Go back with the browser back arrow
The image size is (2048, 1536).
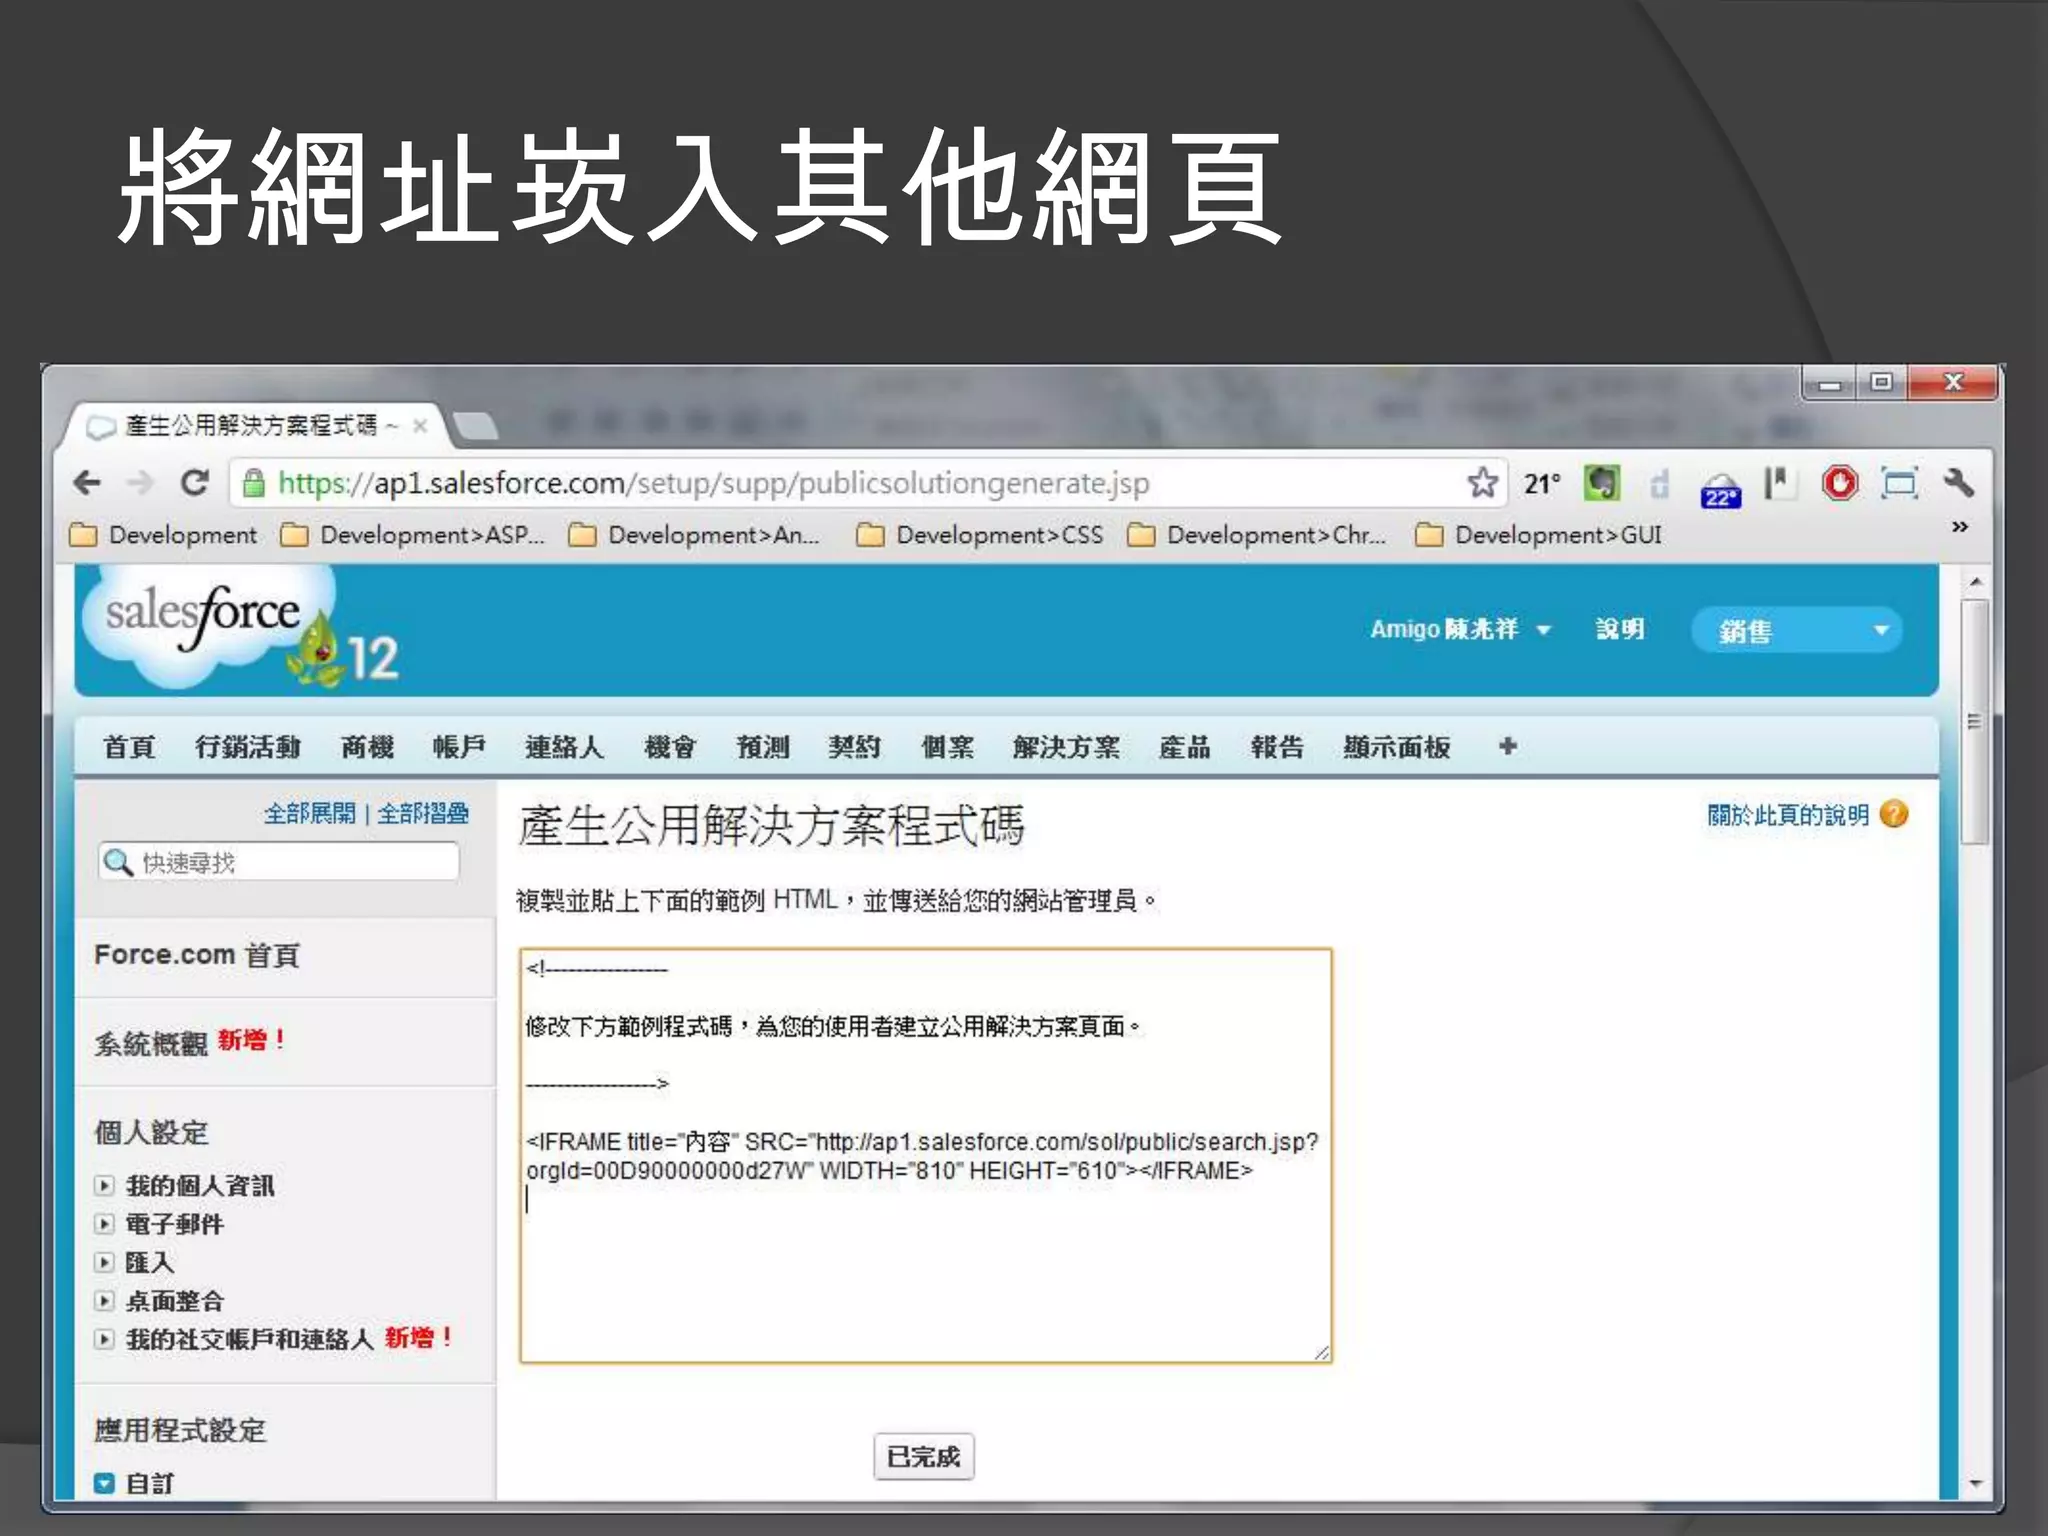click(88, 484)
